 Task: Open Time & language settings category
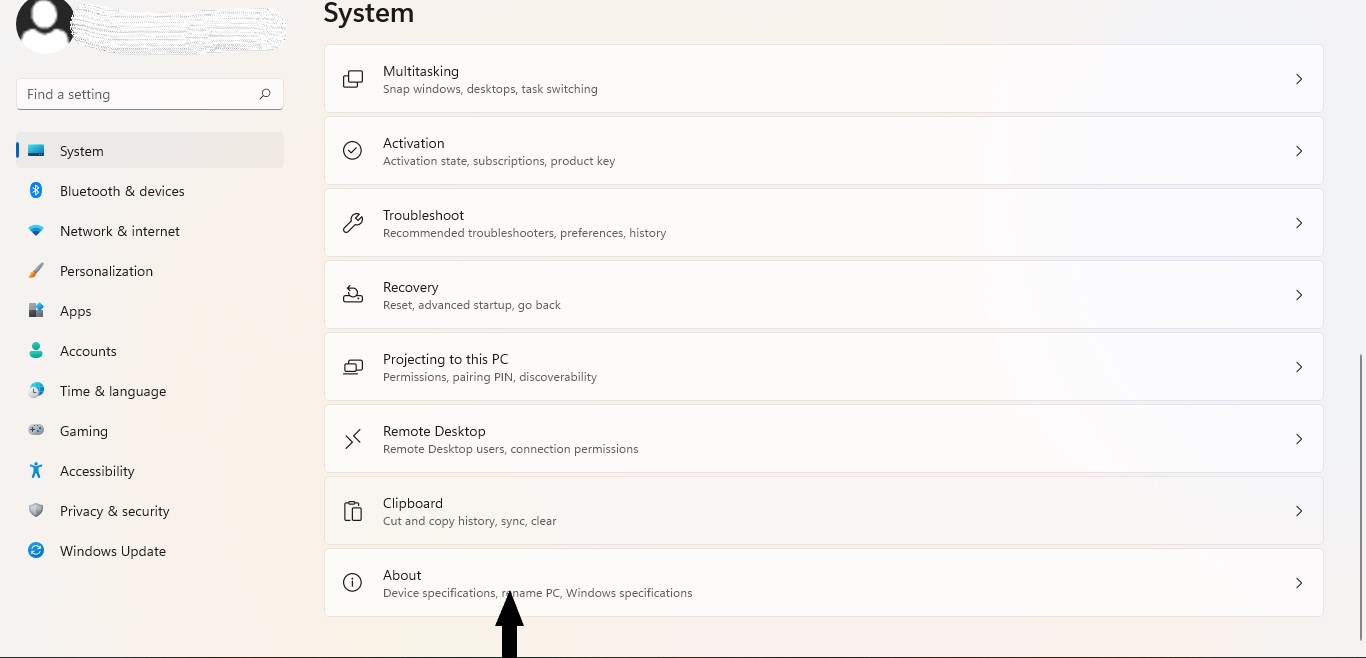click(112, 391)
